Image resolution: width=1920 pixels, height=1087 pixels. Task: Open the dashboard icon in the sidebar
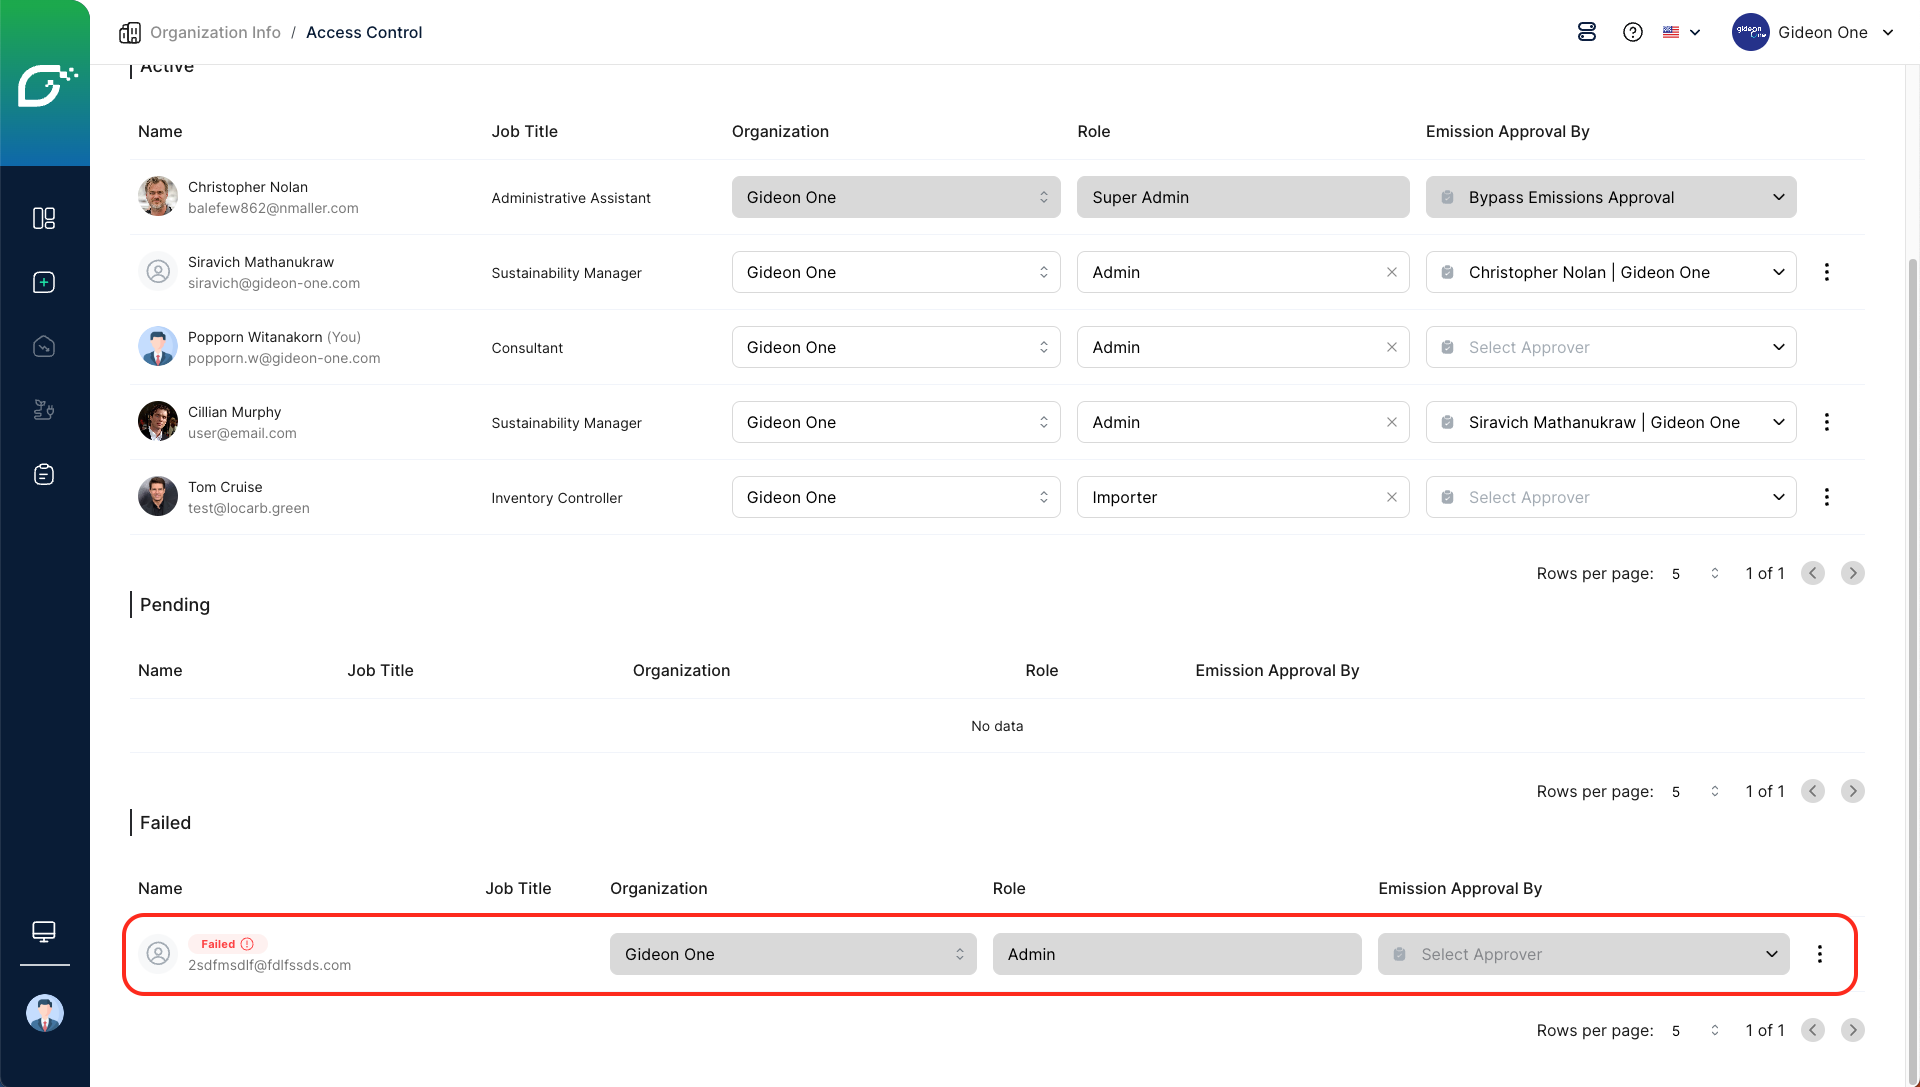click(x=44, y=218)
